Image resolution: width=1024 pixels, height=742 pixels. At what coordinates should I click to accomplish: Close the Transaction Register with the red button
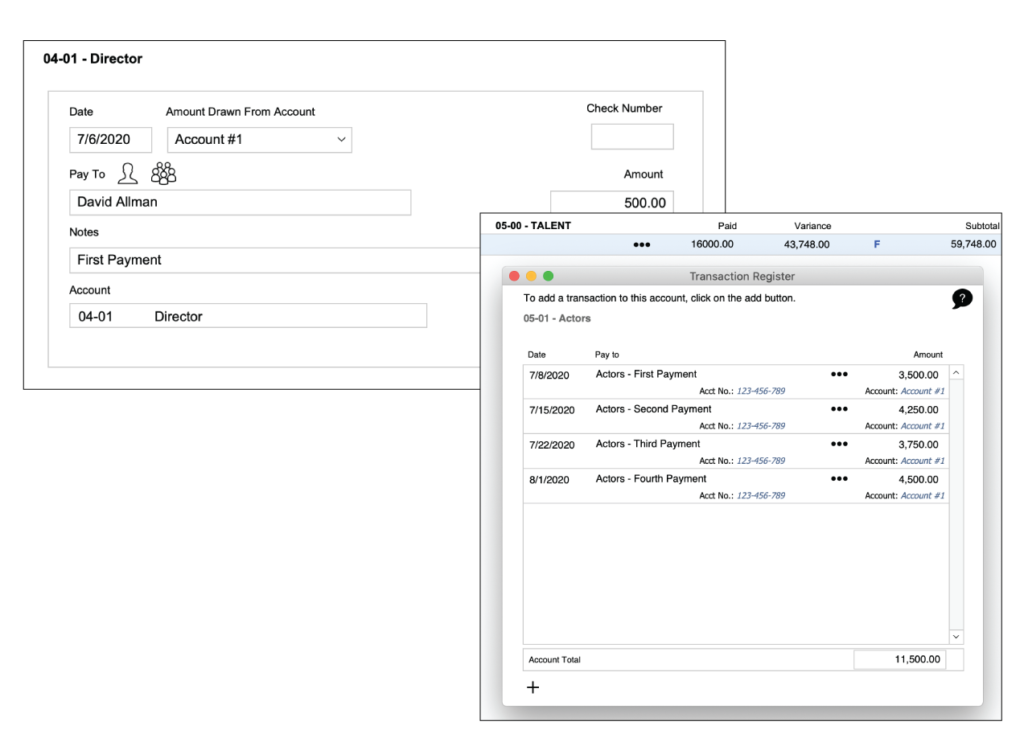514,276
